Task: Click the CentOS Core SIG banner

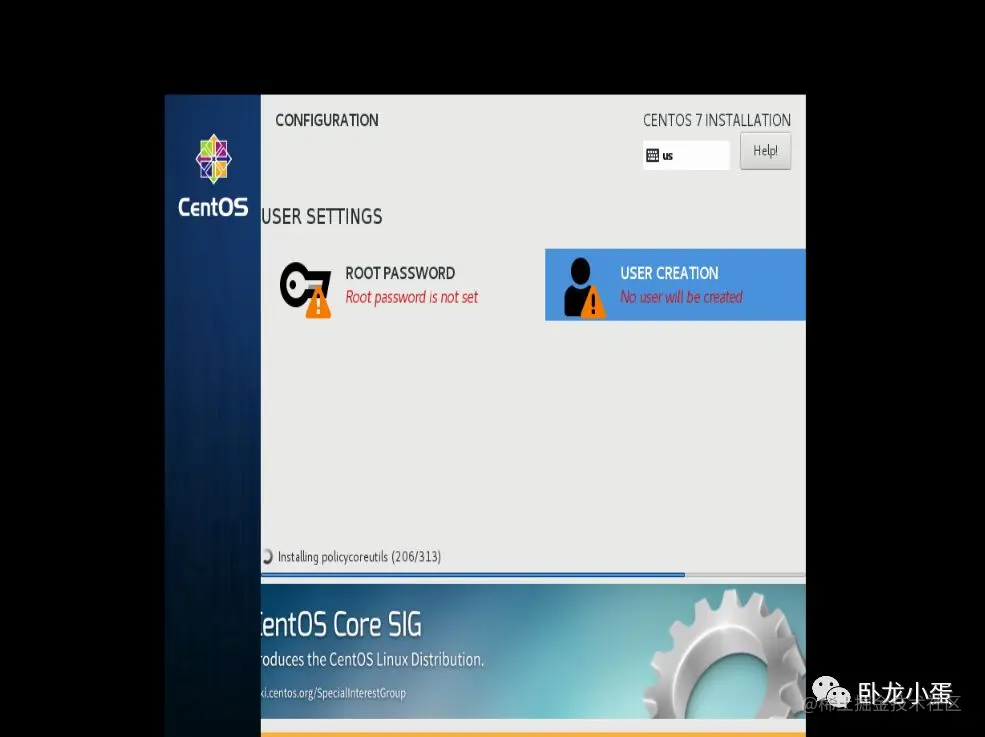Action: [533, 651]
